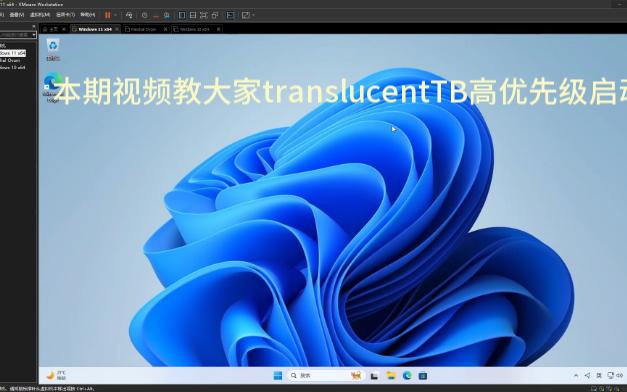Open Microsoft Edge from the taskbar

point(407,375)
